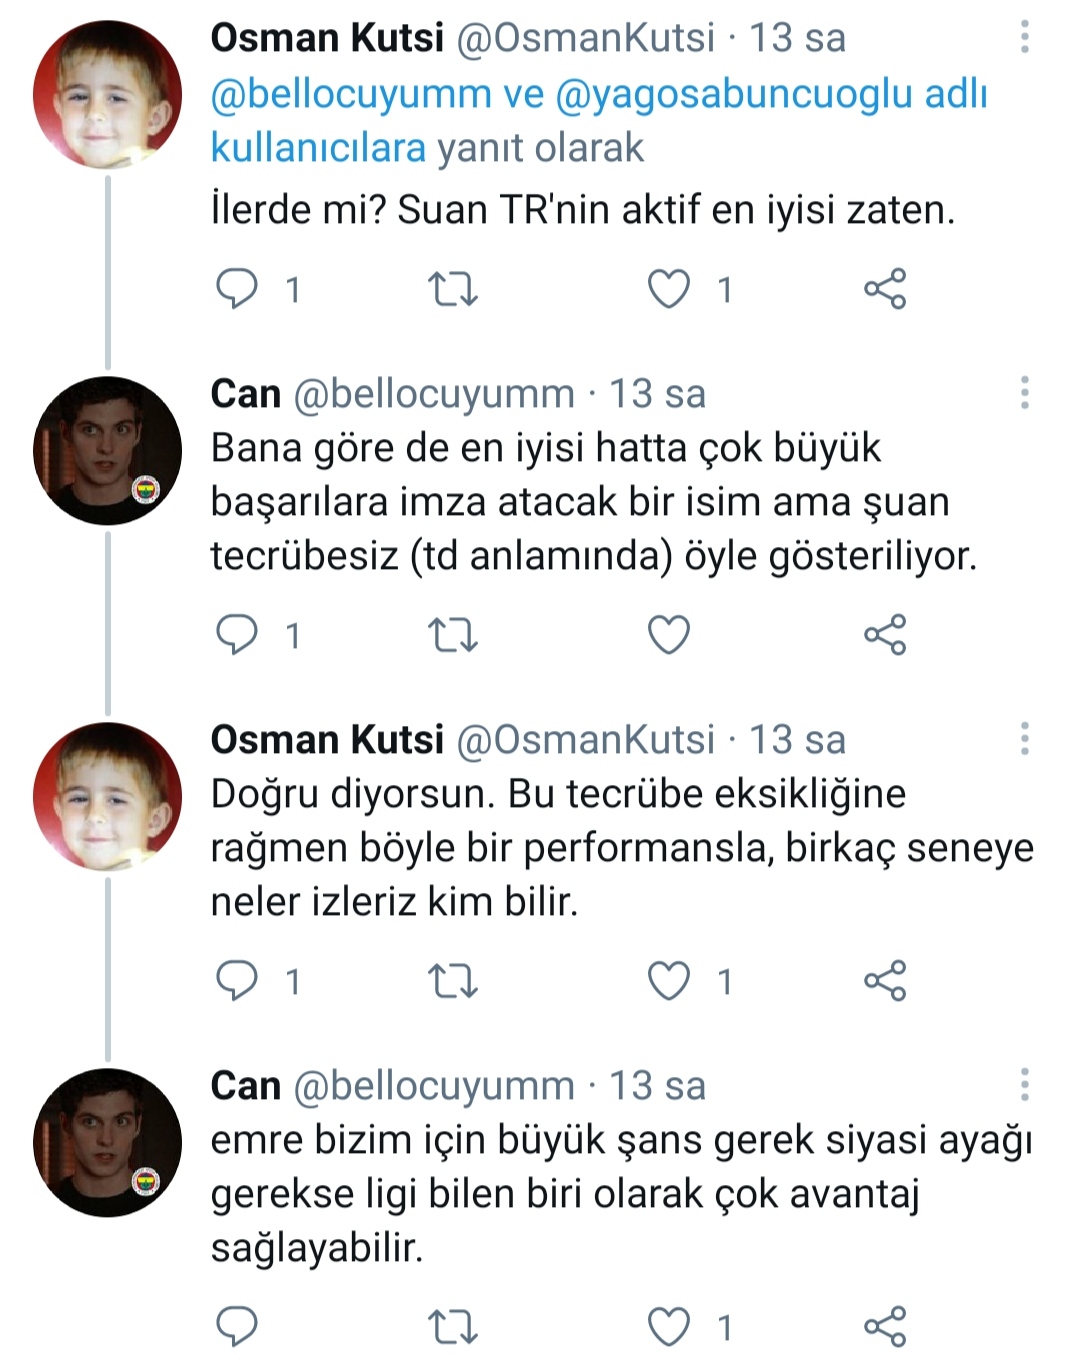The width and height of the screenshot is (1080, 1371).
Task: Share Osman Kutsi's first tweet
Action: pyautogui.click(x=885, y=289)
